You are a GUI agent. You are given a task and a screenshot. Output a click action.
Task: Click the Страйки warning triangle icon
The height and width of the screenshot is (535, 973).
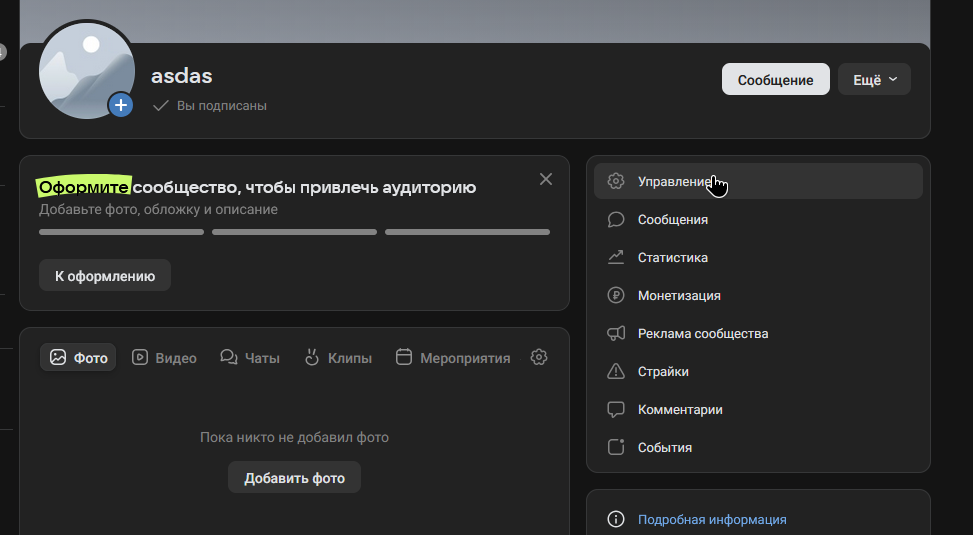[x=616, y=371]
